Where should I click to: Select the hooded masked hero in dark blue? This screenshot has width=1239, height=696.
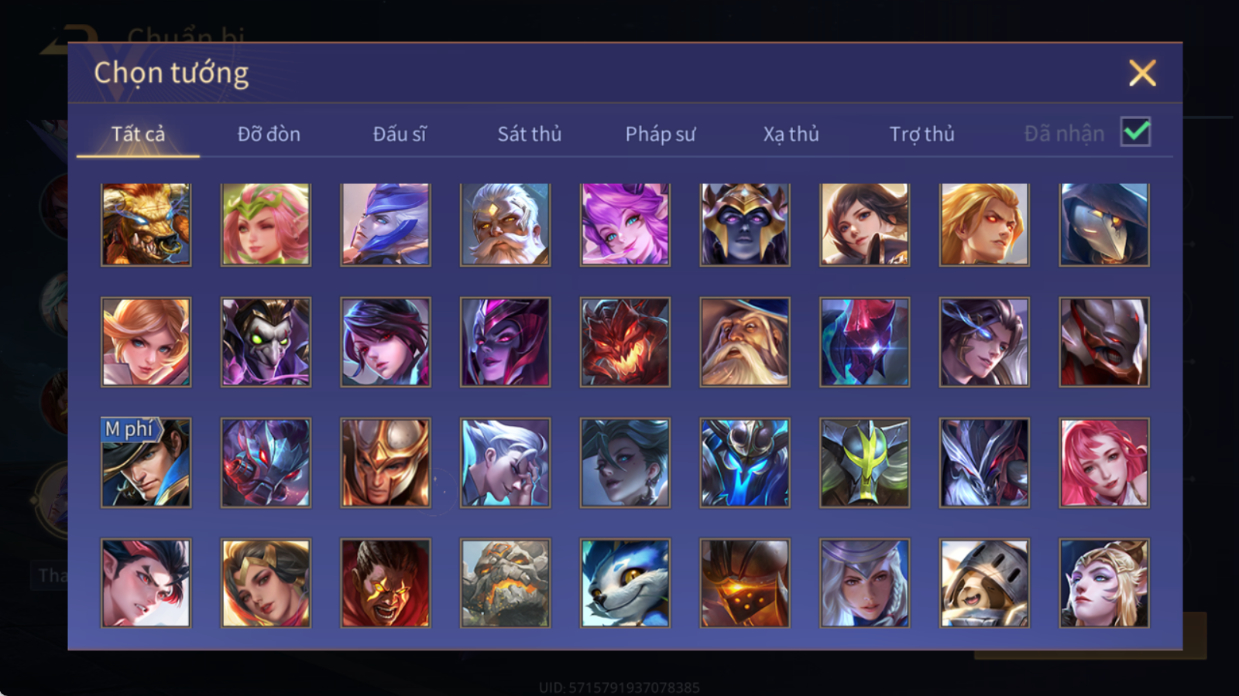1104,224
